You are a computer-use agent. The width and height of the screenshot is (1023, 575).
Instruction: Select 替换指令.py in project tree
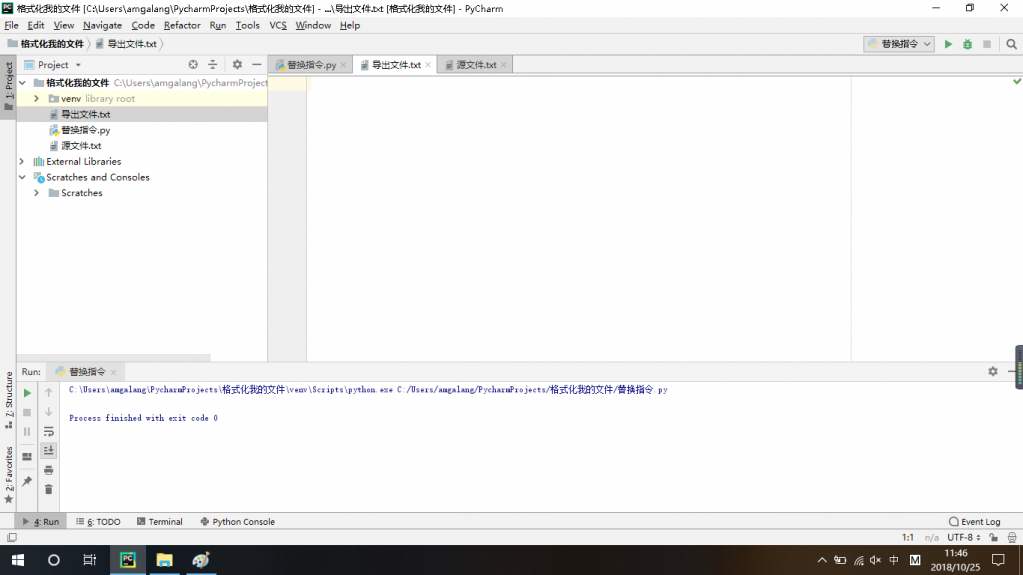coord(85,130)
